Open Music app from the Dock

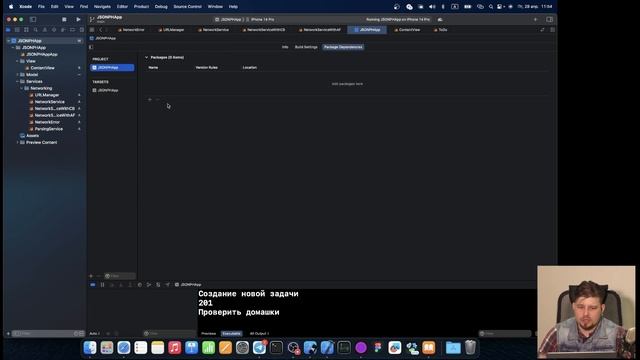pos(174,347)
